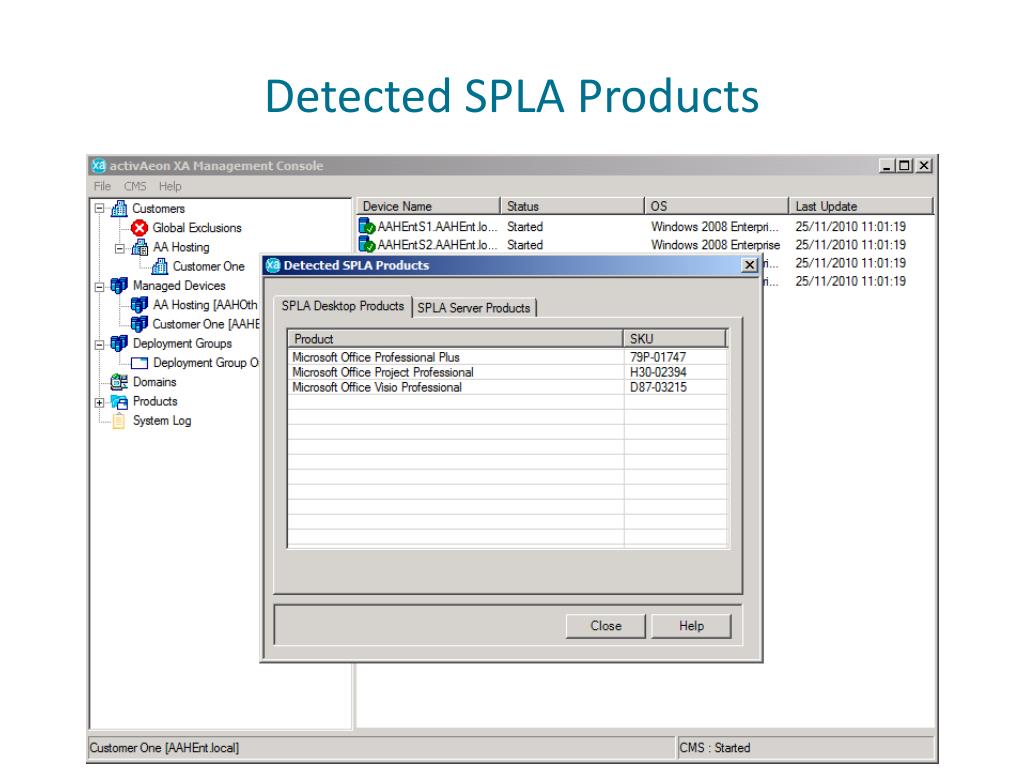Screen dimensions: 1024x768
Task: Click the Deployment Group O window icon
Action: 139,363
